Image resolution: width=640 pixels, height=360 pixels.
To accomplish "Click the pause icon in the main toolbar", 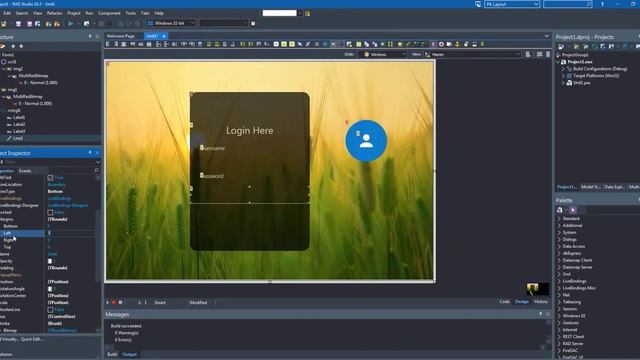I will coord(101,24).
